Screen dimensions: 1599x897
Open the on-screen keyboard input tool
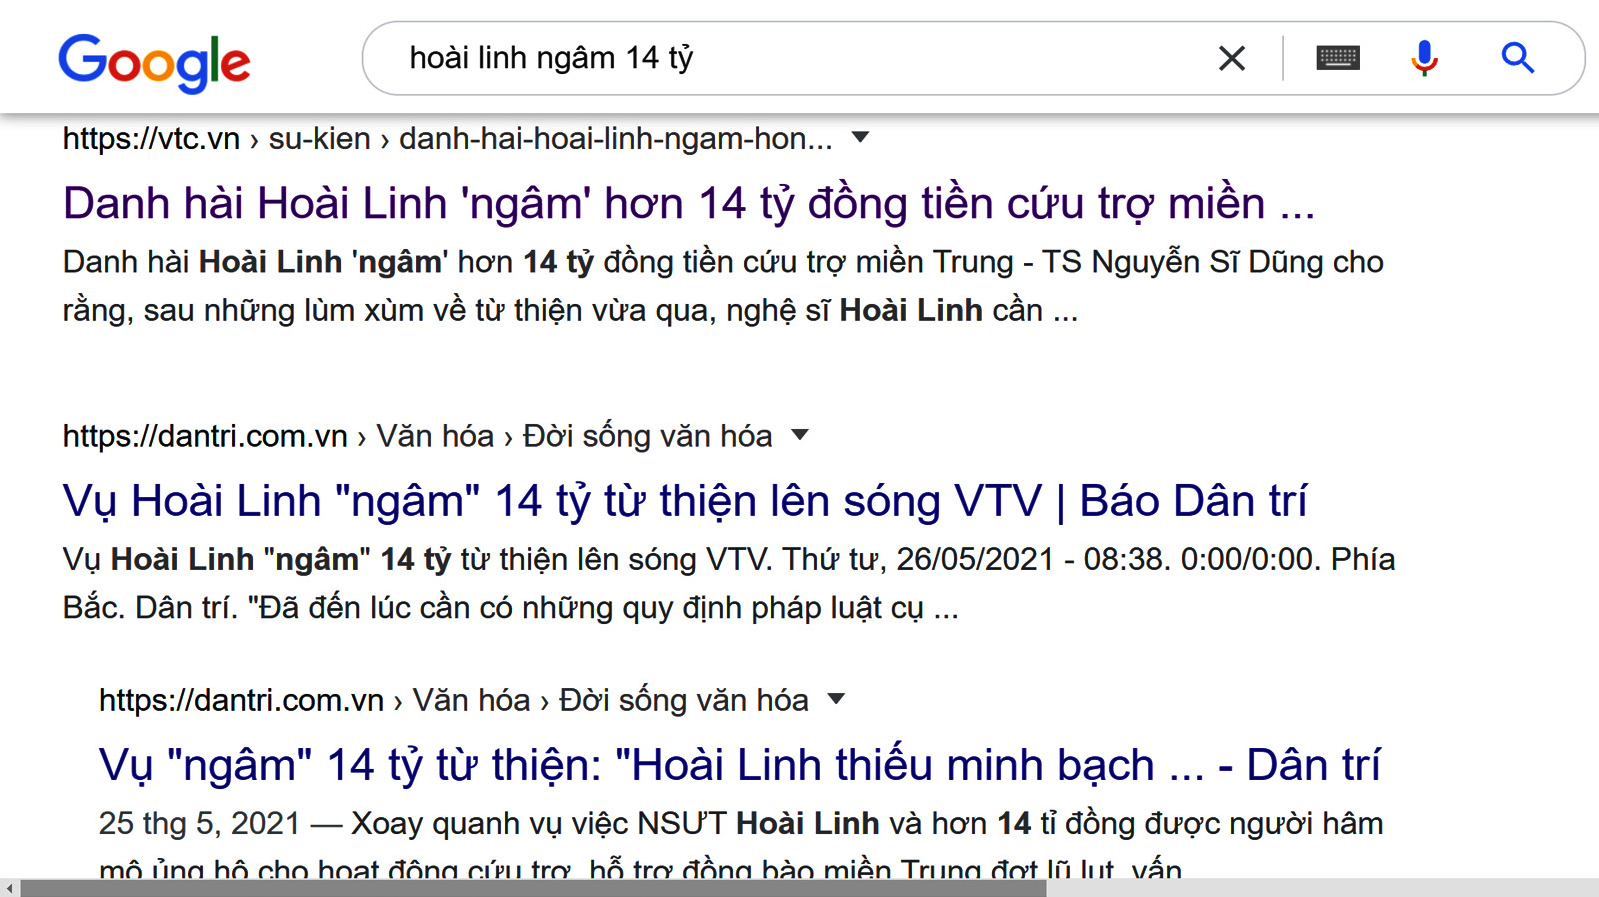pos(1337,58)
